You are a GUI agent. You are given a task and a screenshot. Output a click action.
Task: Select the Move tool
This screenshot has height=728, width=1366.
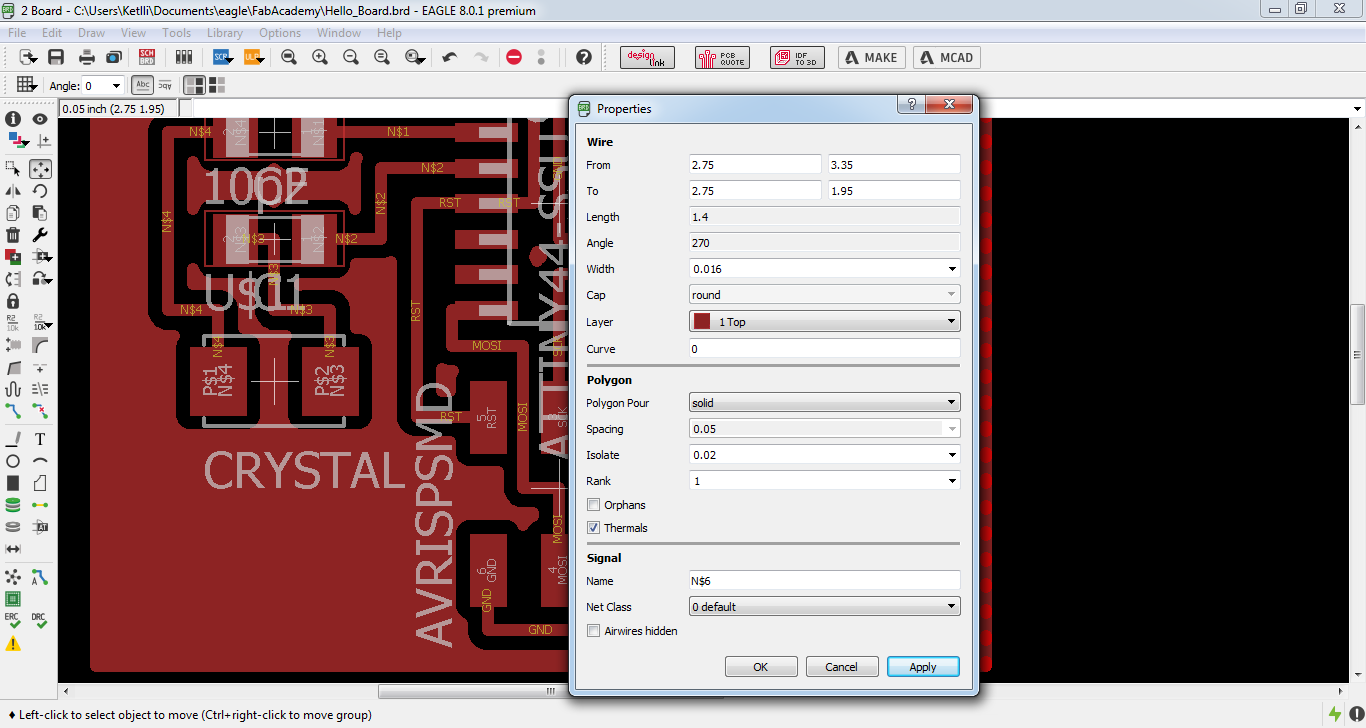[40, 168]
